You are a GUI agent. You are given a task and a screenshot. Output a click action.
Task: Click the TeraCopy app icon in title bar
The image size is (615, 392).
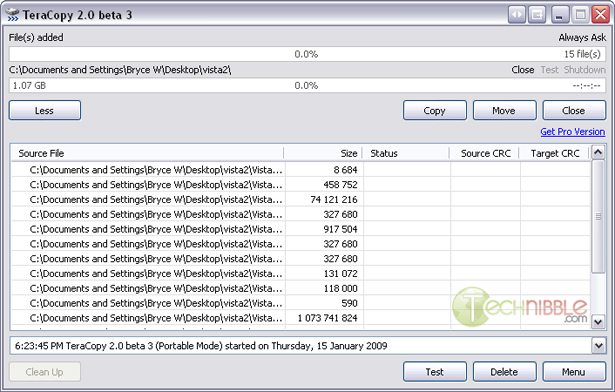click(x=13, y=15)
